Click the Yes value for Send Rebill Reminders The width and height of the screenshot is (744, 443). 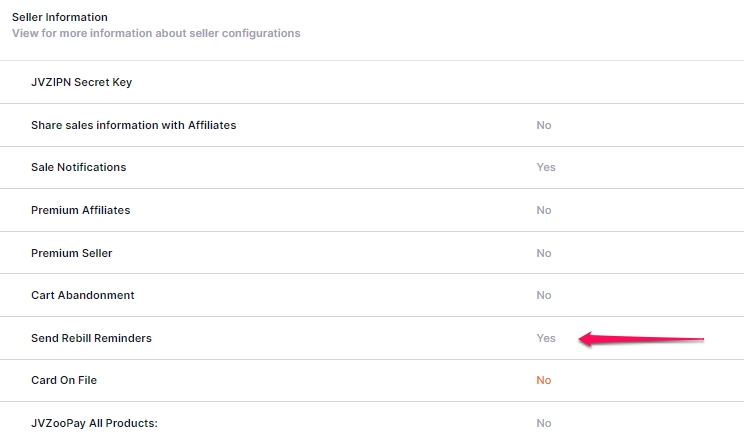pos(546,338)
